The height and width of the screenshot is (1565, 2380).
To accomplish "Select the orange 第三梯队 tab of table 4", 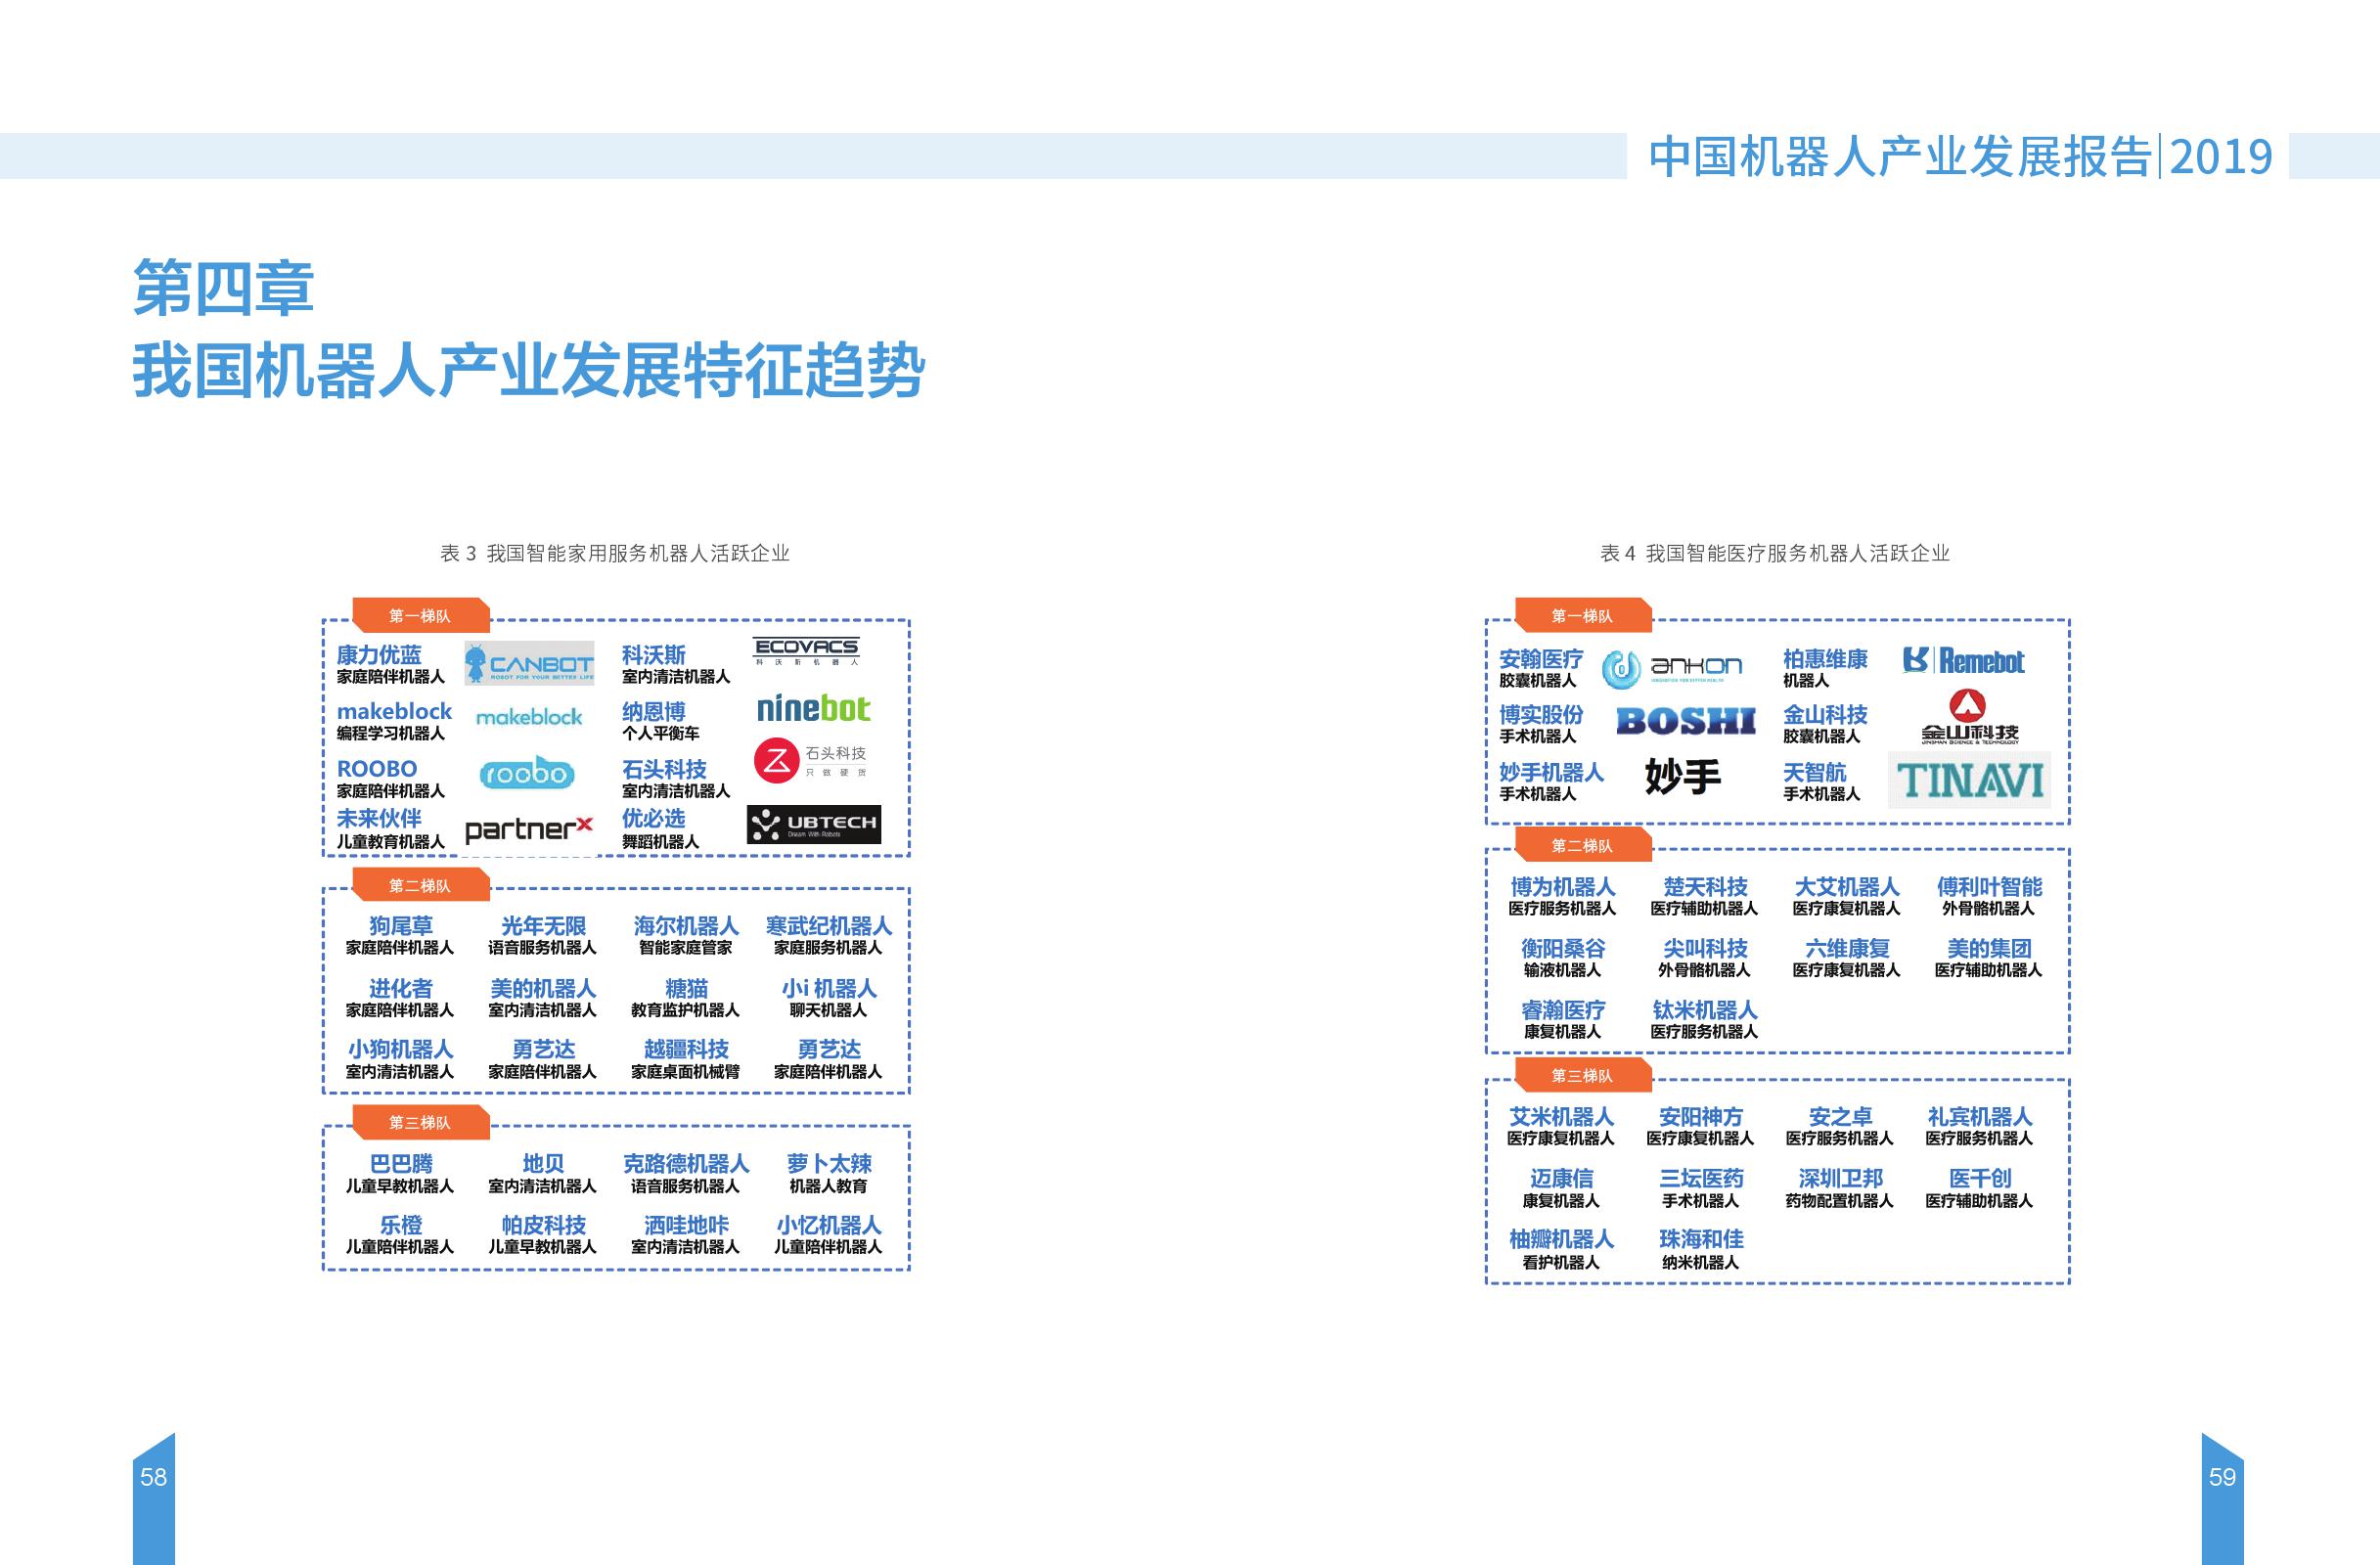I will pyautogui.click(x=1582, y=1075).
